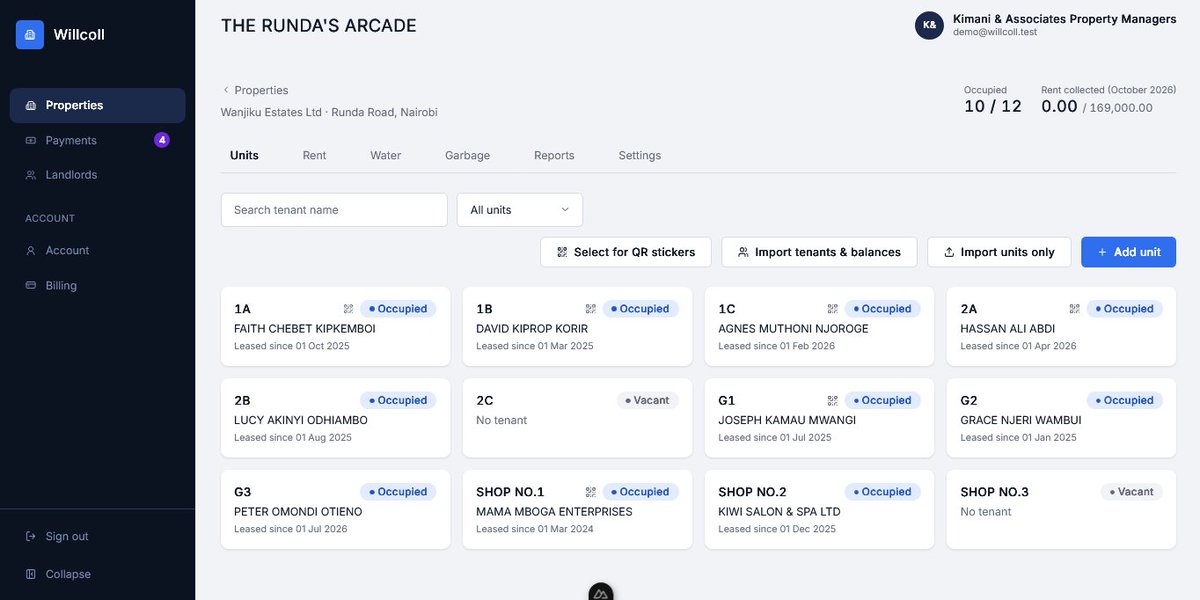Go to the Settings tab
Image resolution: width=1200 pixels, height=600 pixels.
[x=640, y=156]
